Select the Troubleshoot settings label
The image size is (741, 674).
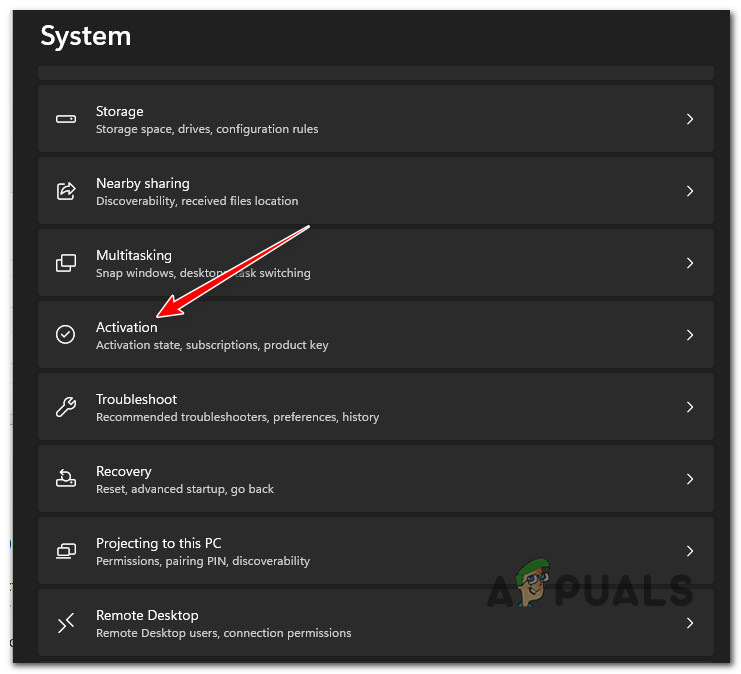[x=136, y=399]
